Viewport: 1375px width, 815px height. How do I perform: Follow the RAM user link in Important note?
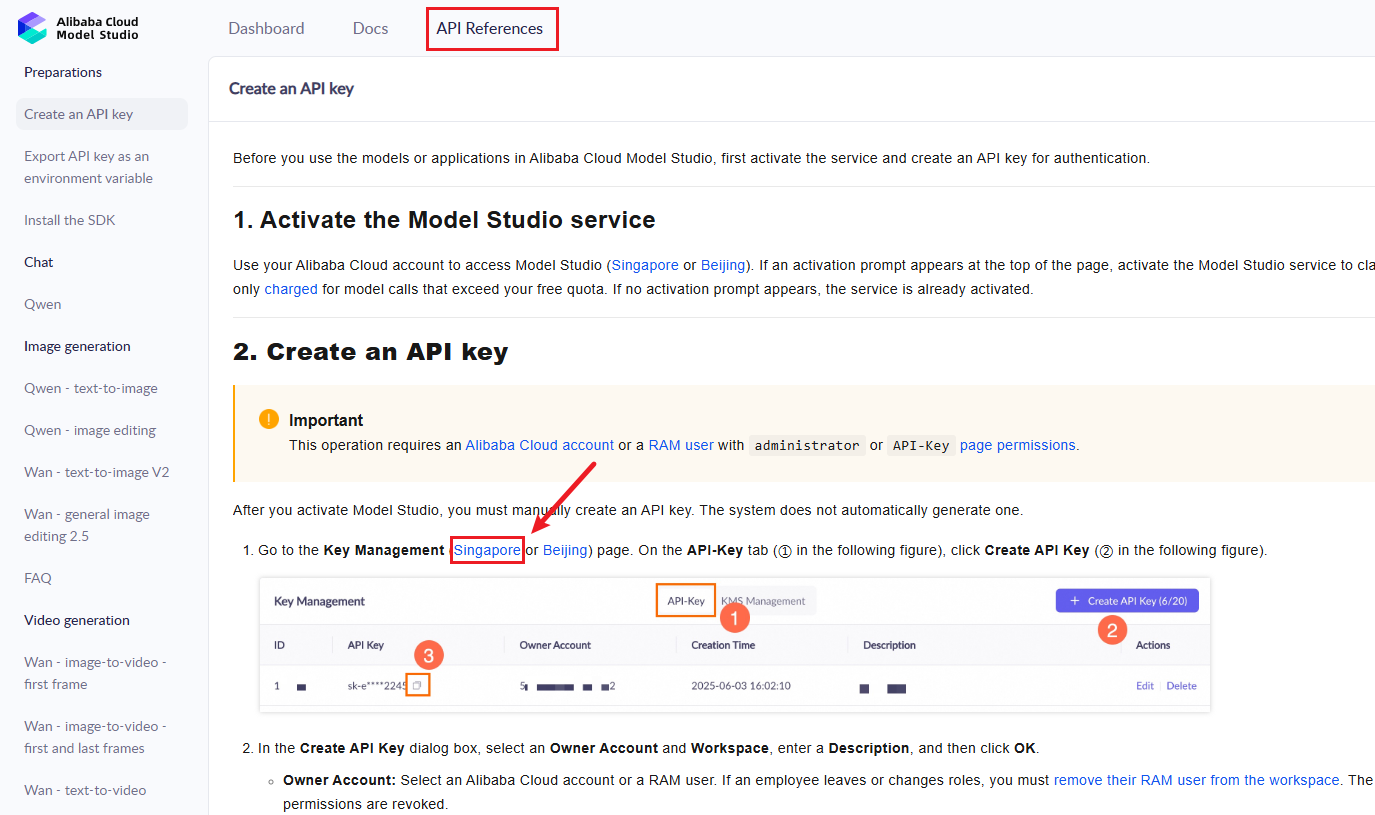[x=681, y=445]
